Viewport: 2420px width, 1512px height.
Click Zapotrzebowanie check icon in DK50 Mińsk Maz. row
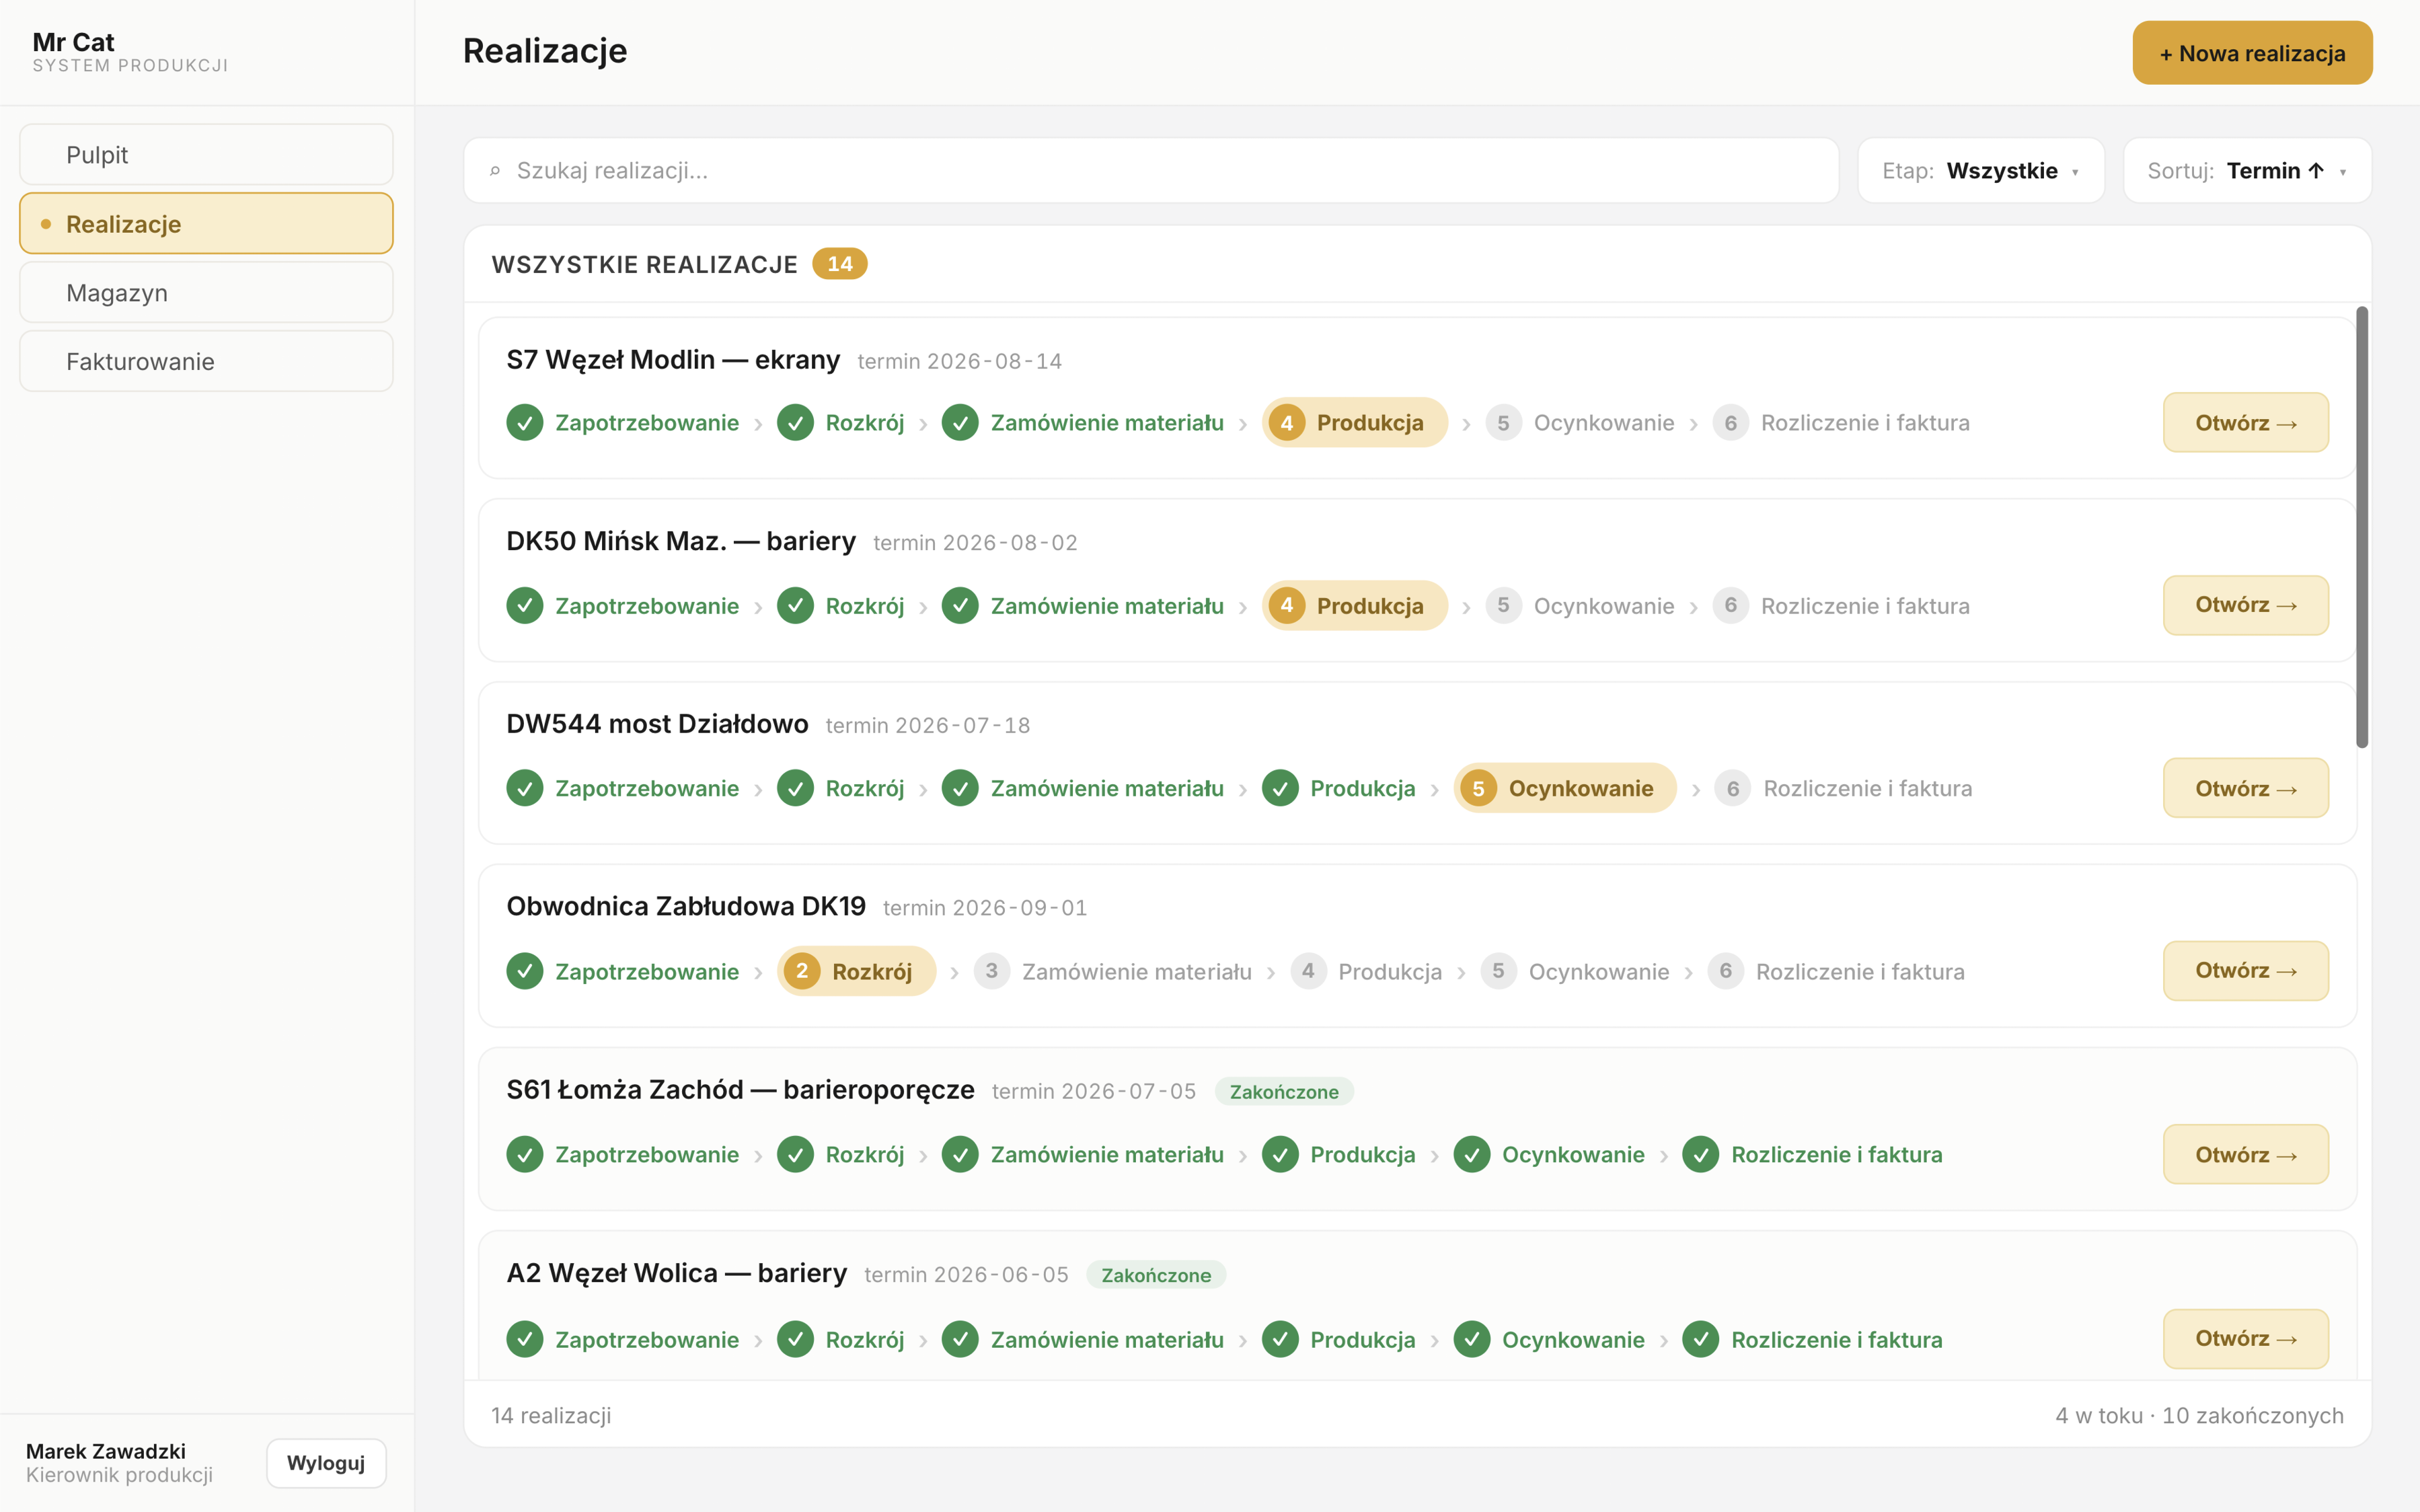coord(524,605)
